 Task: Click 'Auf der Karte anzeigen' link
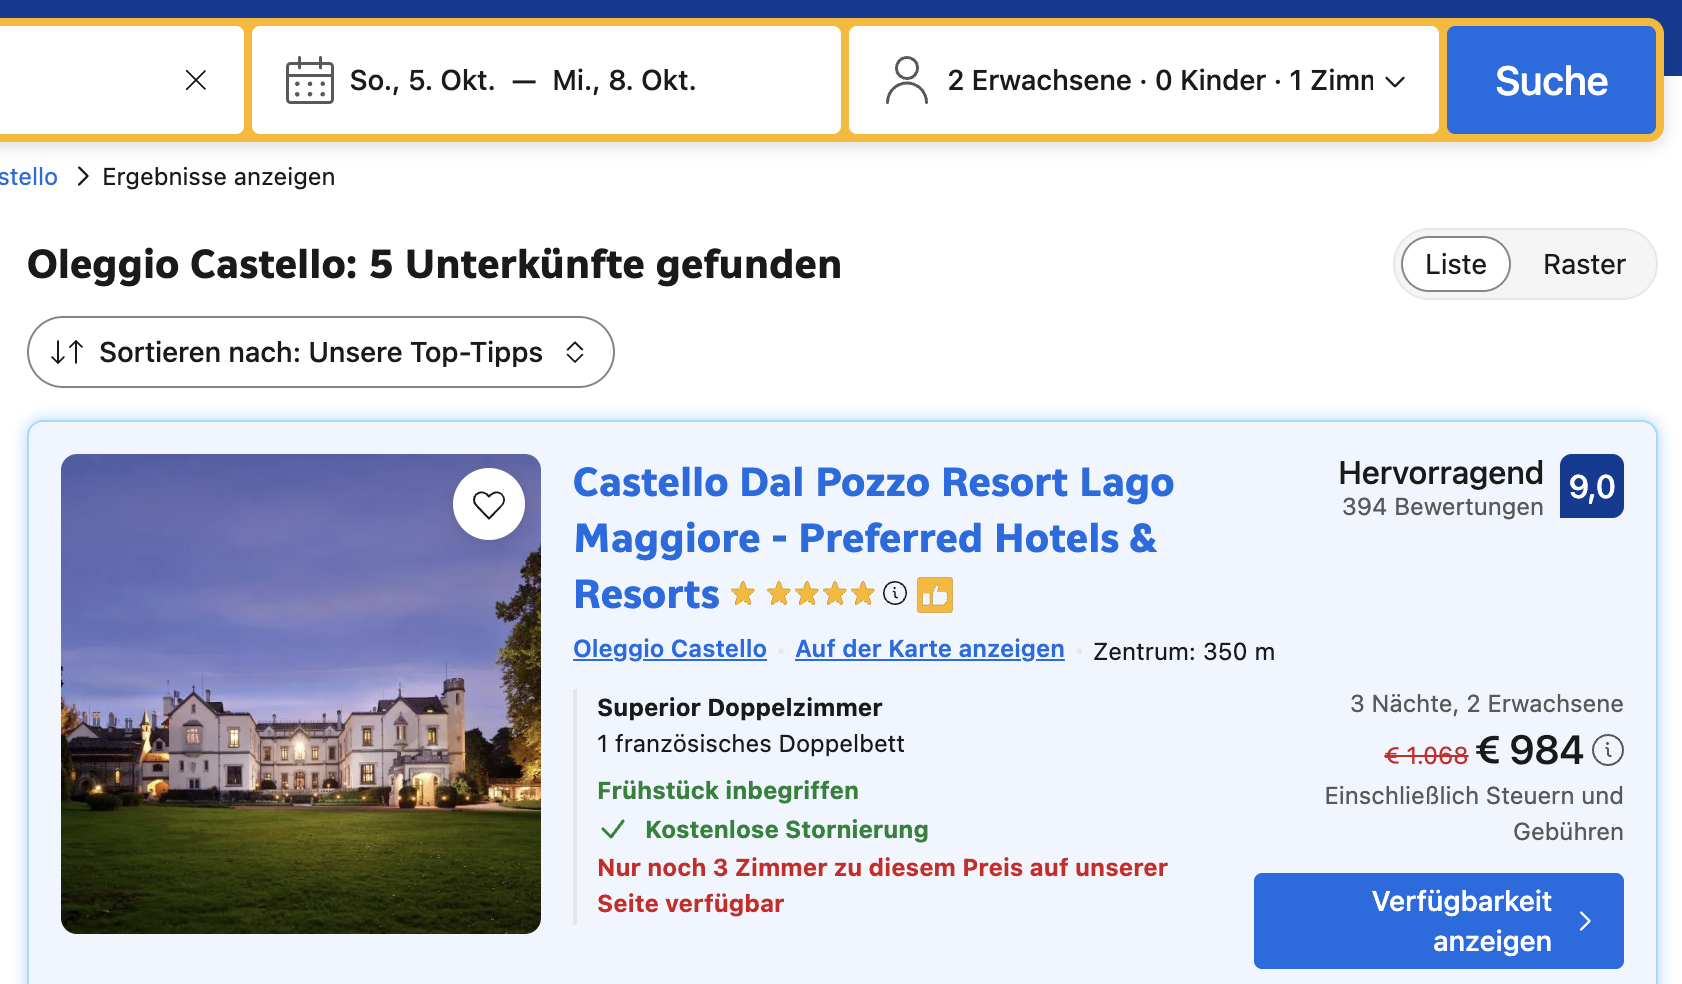click(930, 649)
